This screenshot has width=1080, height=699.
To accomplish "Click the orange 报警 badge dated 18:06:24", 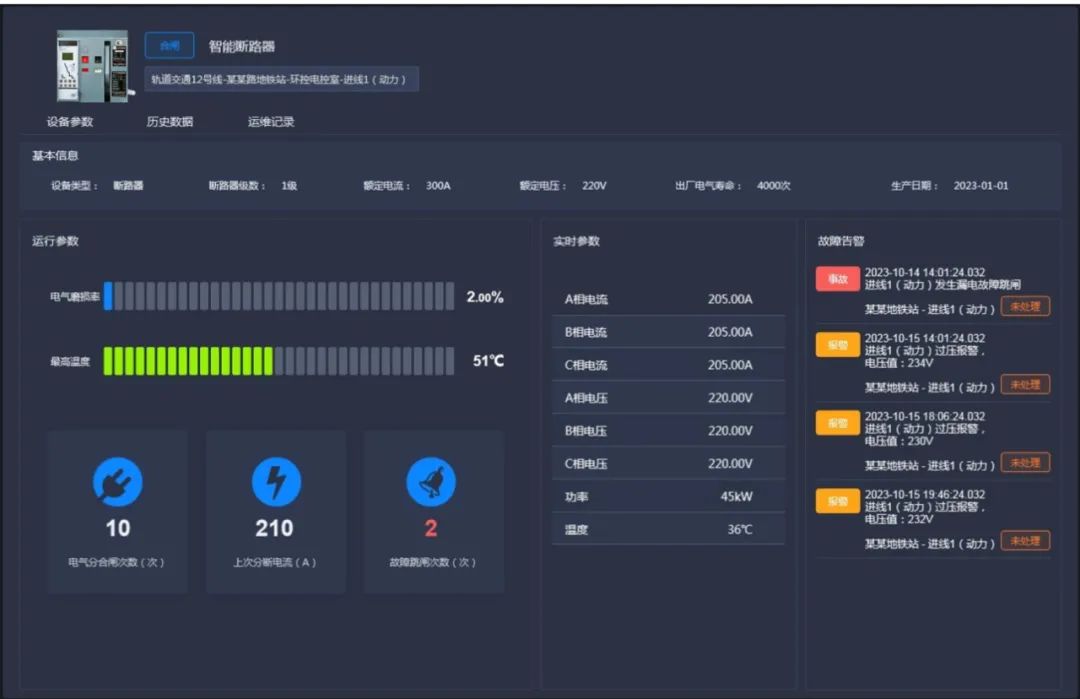I will 838,423.
